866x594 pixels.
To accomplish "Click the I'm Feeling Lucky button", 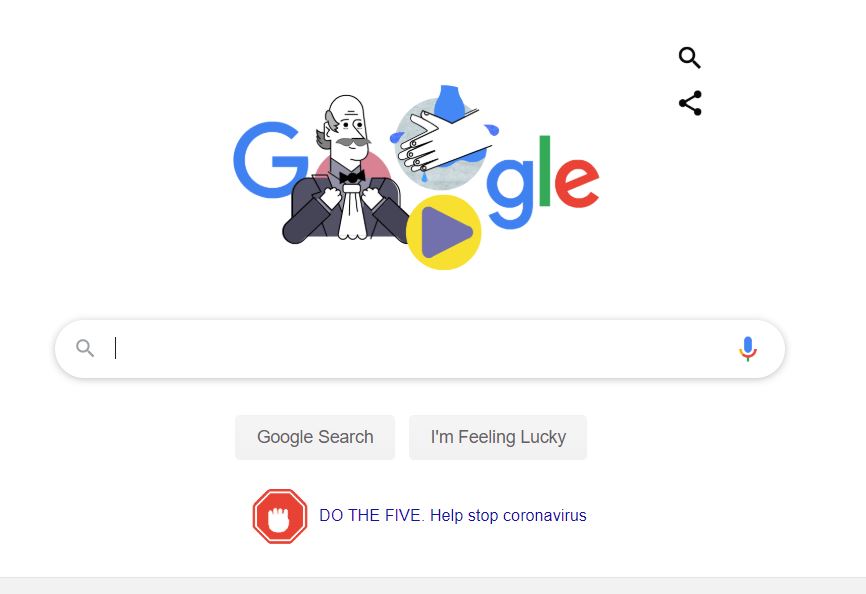I will pyautogui.click(x=498, y=437).
